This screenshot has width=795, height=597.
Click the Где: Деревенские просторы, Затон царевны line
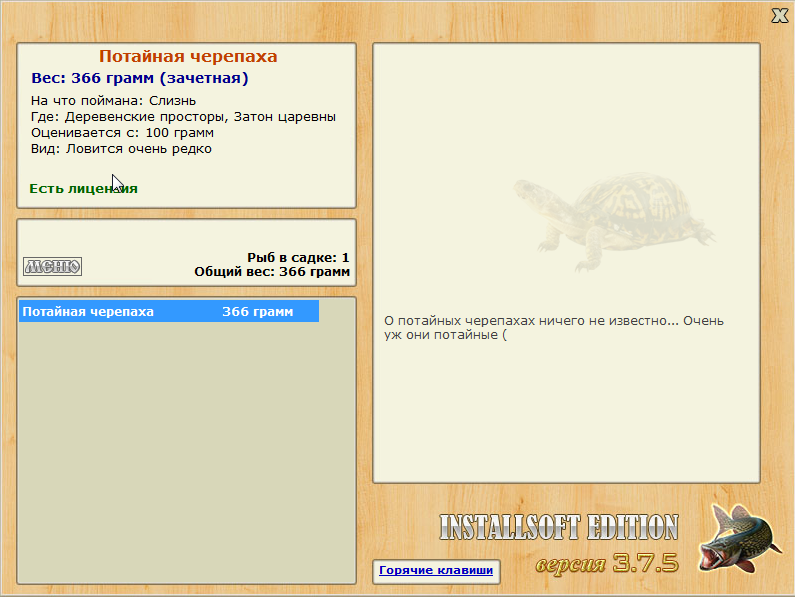tap(184, 117)
